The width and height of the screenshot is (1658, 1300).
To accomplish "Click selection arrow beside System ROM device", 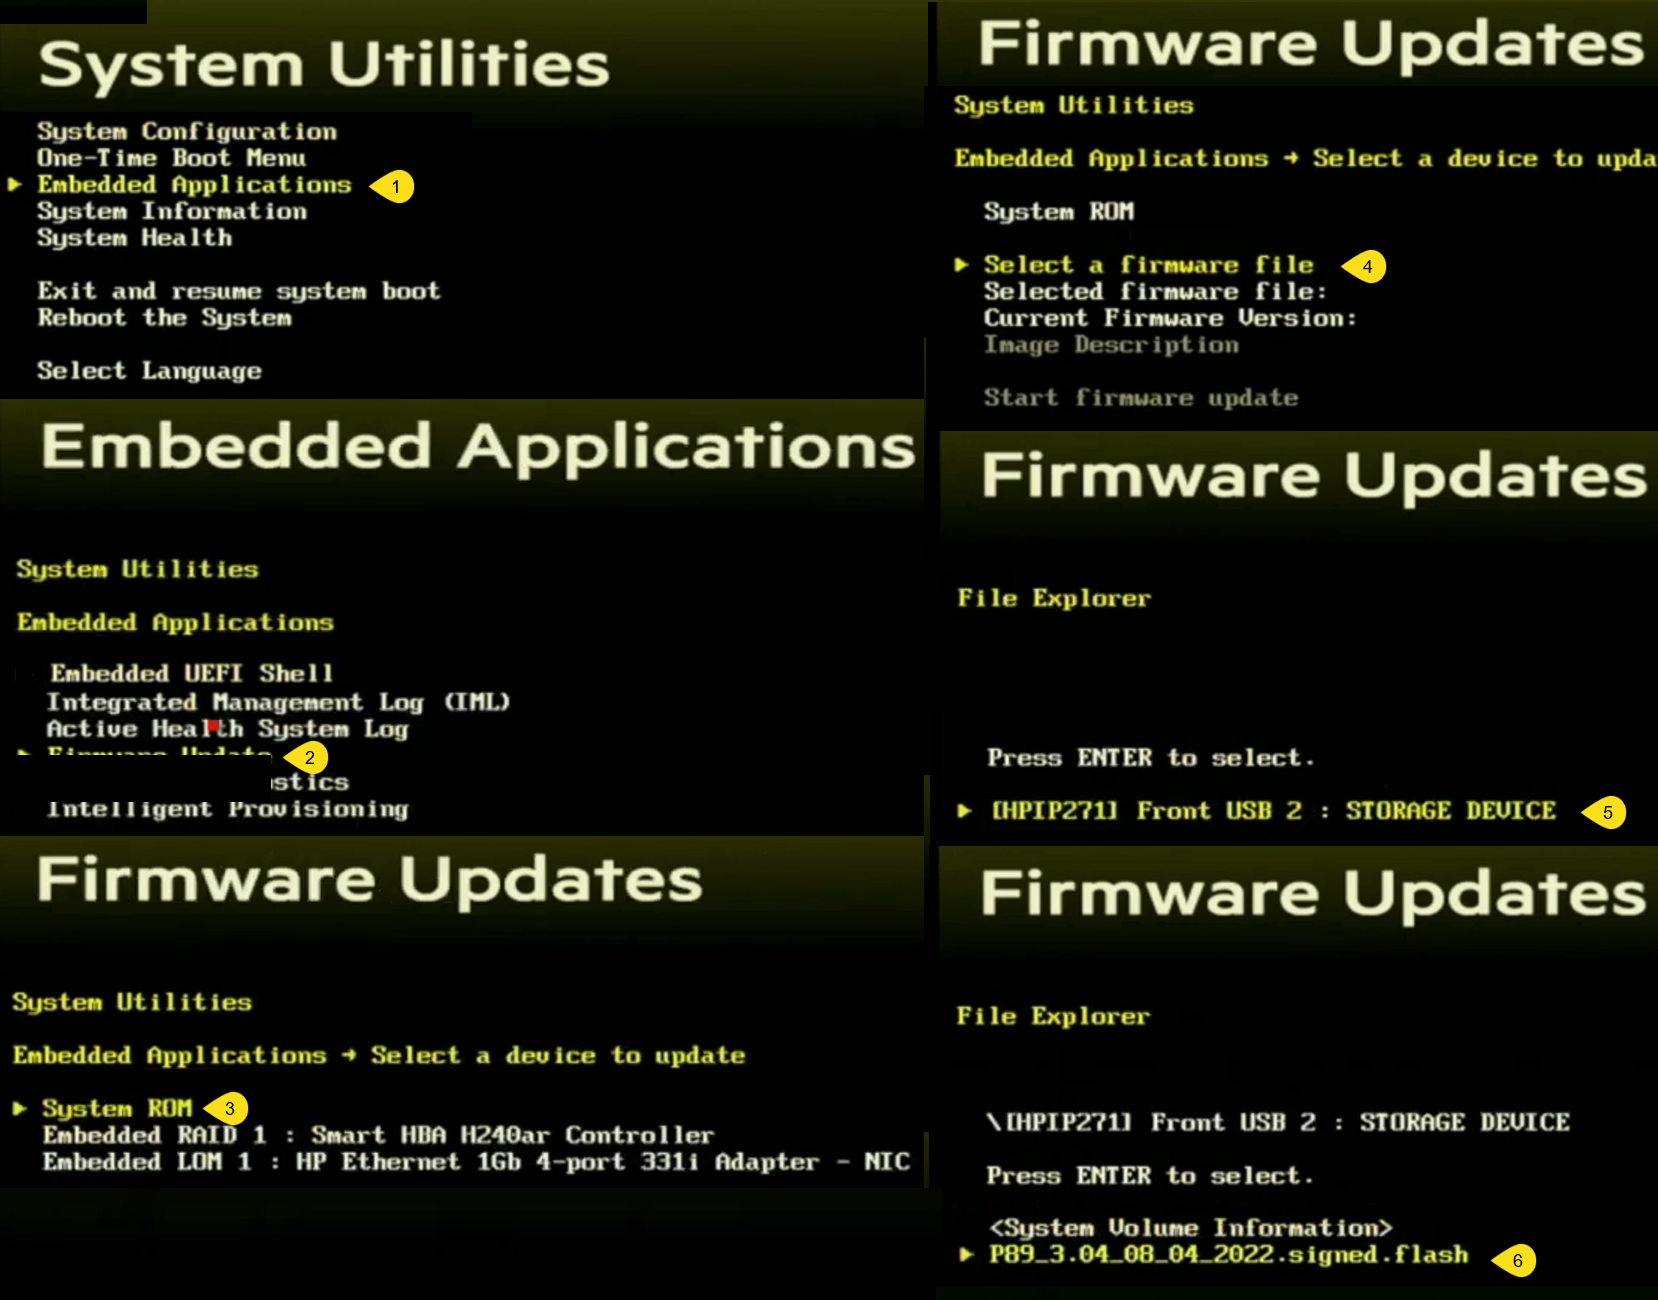I will pyautogui.click(x=20, y=1108).
